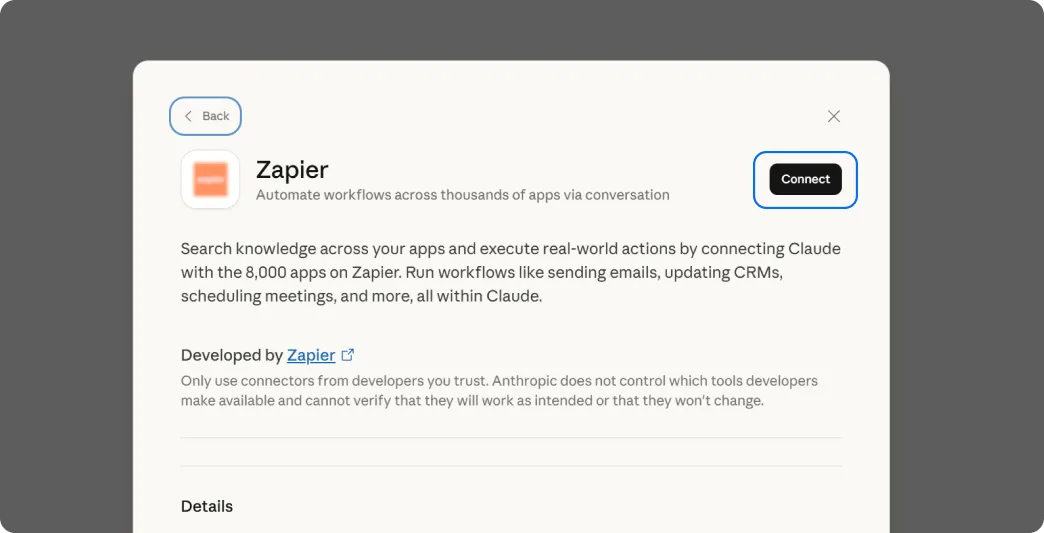This screenshot has width=1044, height=533.
Task: Click the divider line above Details
Action: (511, 466)
